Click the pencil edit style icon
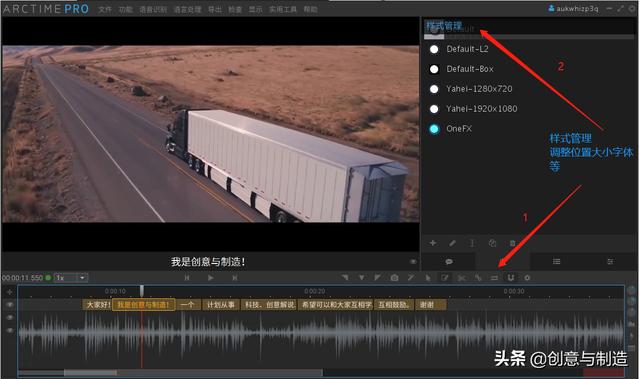This screenshot has height=379, width=640. pyautogui.click(x=452, y=243)
